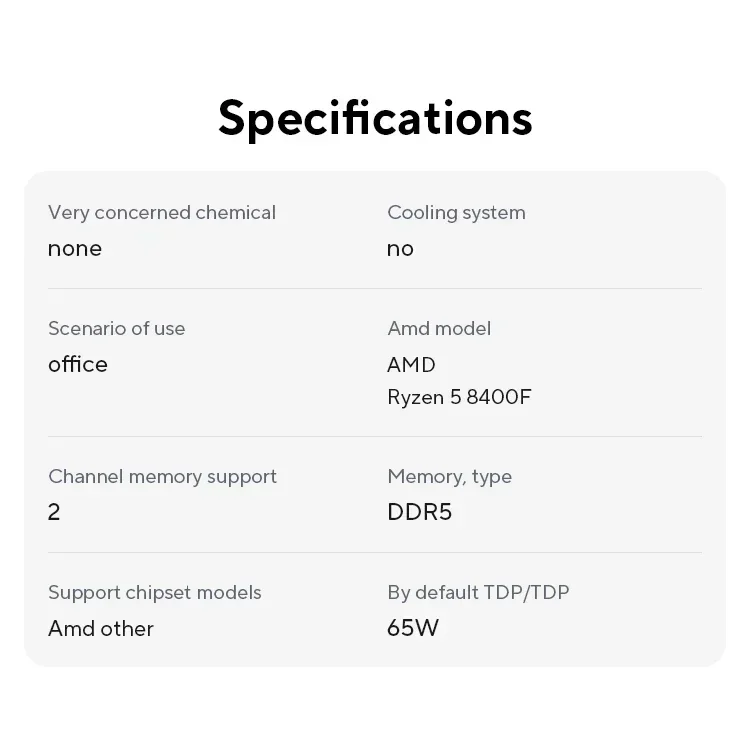Viewport: 750px width, 750px height.
Task: Select the "office" scenario value
Action: 78,364
